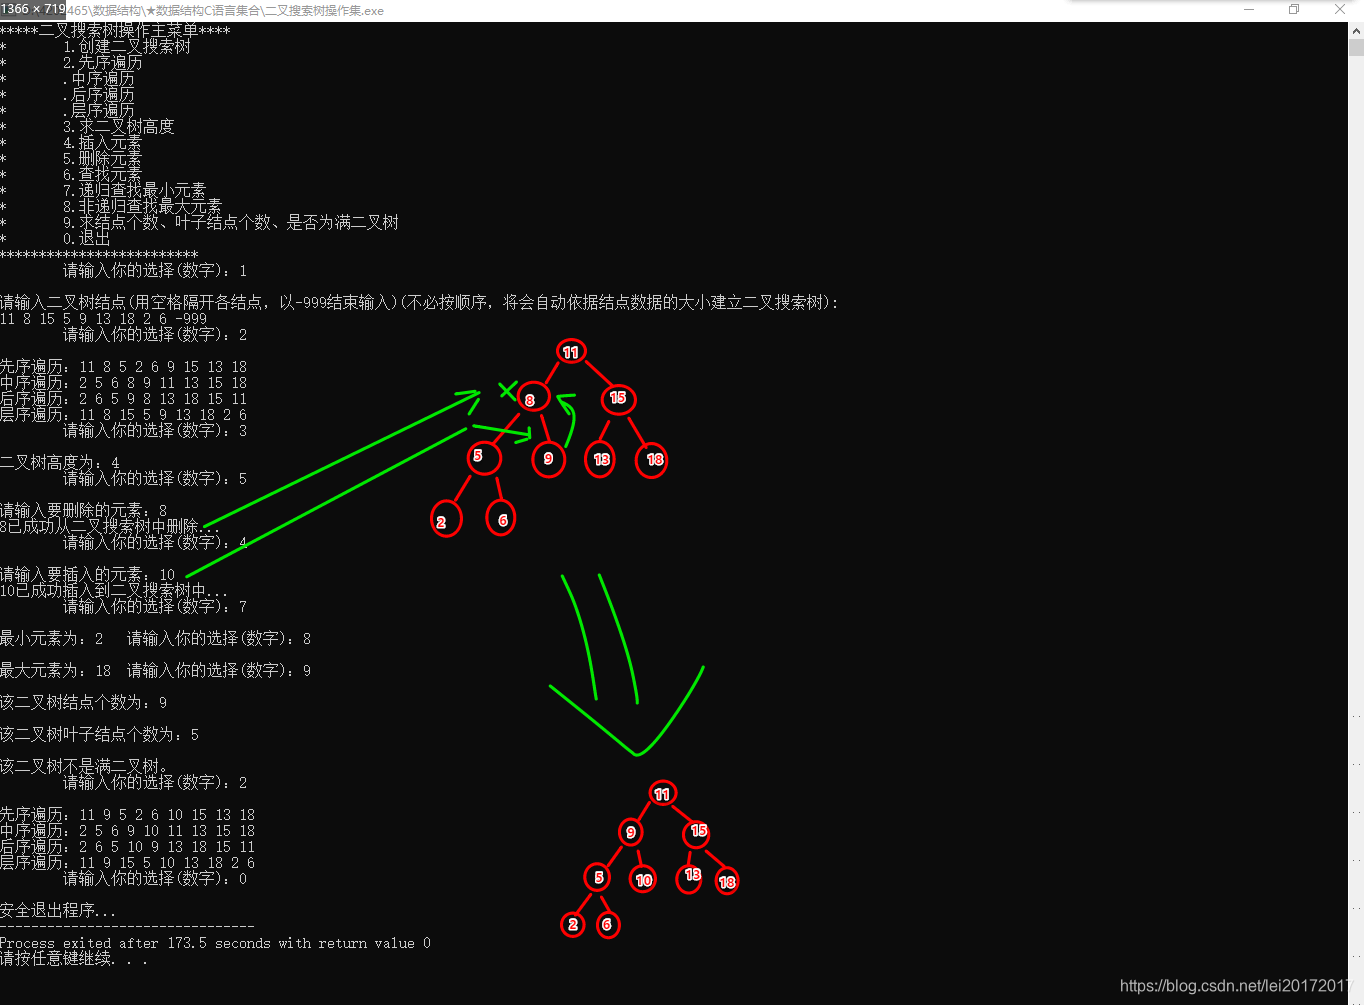
Task: Click the menu line '3.求二叉树高度'
Action: point(119,127)
